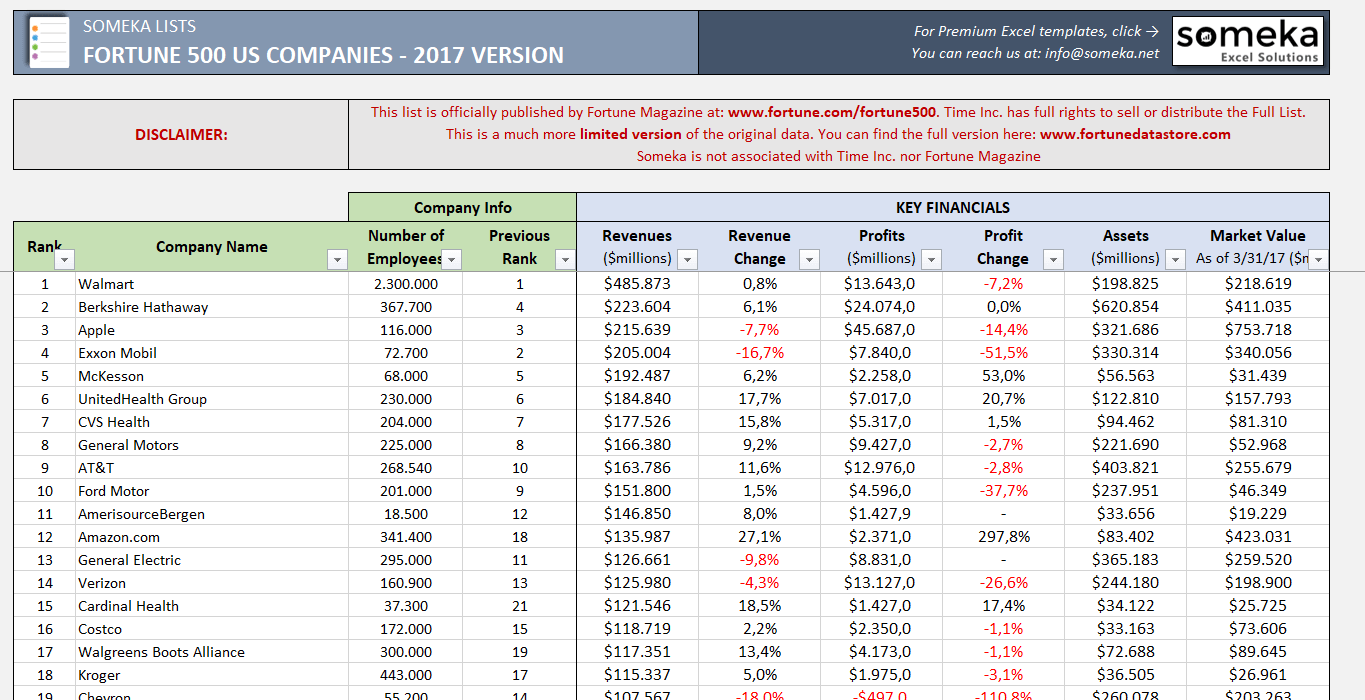Screen dimensions: 1365x700
Task: Select Berkshire Hathaway's profits $24.074,0
Action: coord(881,307)
